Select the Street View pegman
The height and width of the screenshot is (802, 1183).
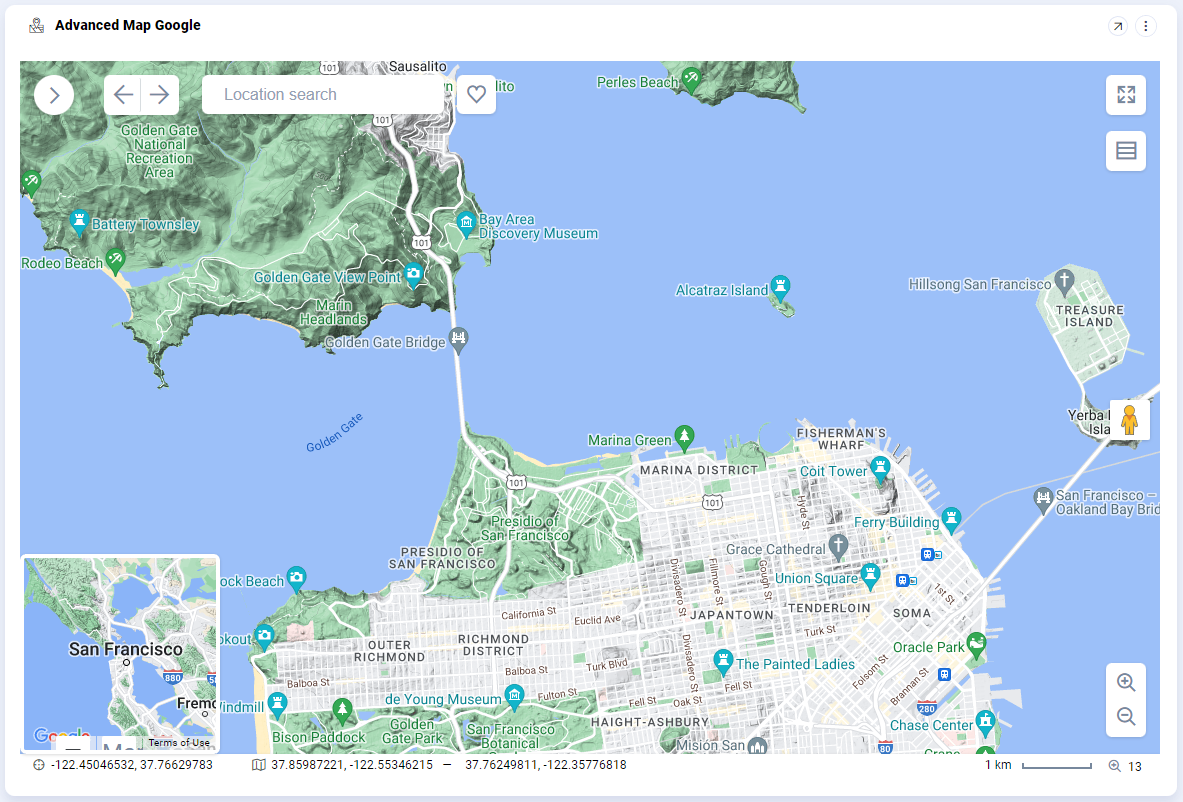click(1129, 420)
